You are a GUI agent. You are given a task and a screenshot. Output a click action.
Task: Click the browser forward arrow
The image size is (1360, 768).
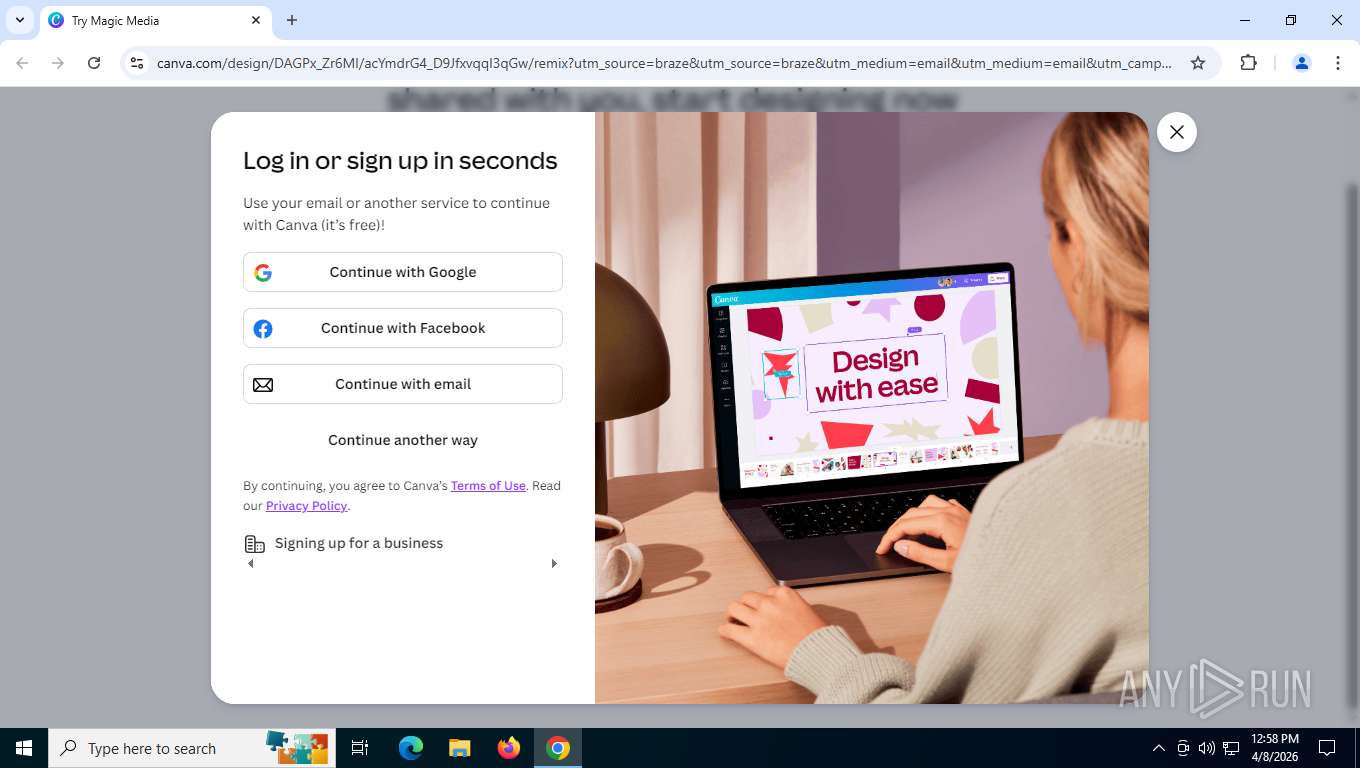pyautogui.click(x=58, y=63)
